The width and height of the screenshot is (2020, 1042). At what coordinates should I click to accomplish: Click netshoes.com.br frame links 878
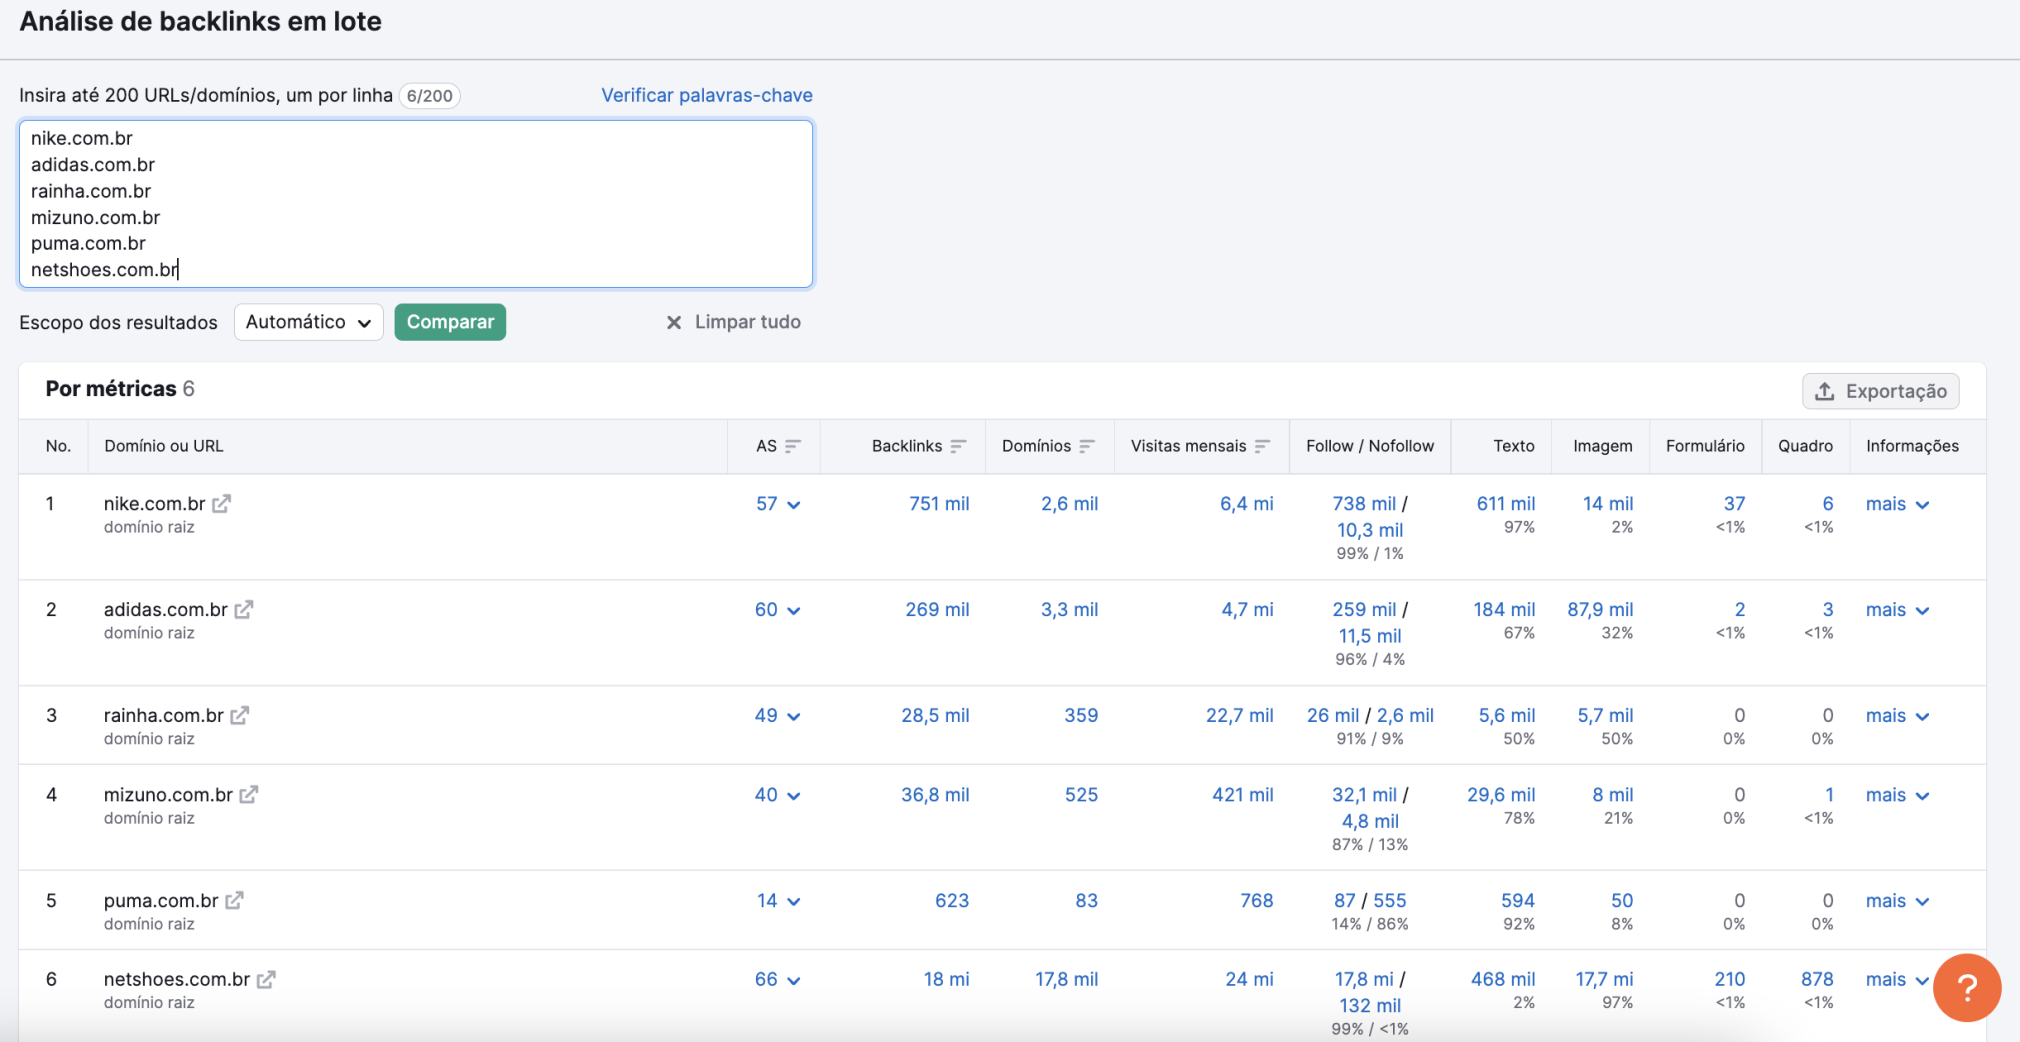point(1817,980)
